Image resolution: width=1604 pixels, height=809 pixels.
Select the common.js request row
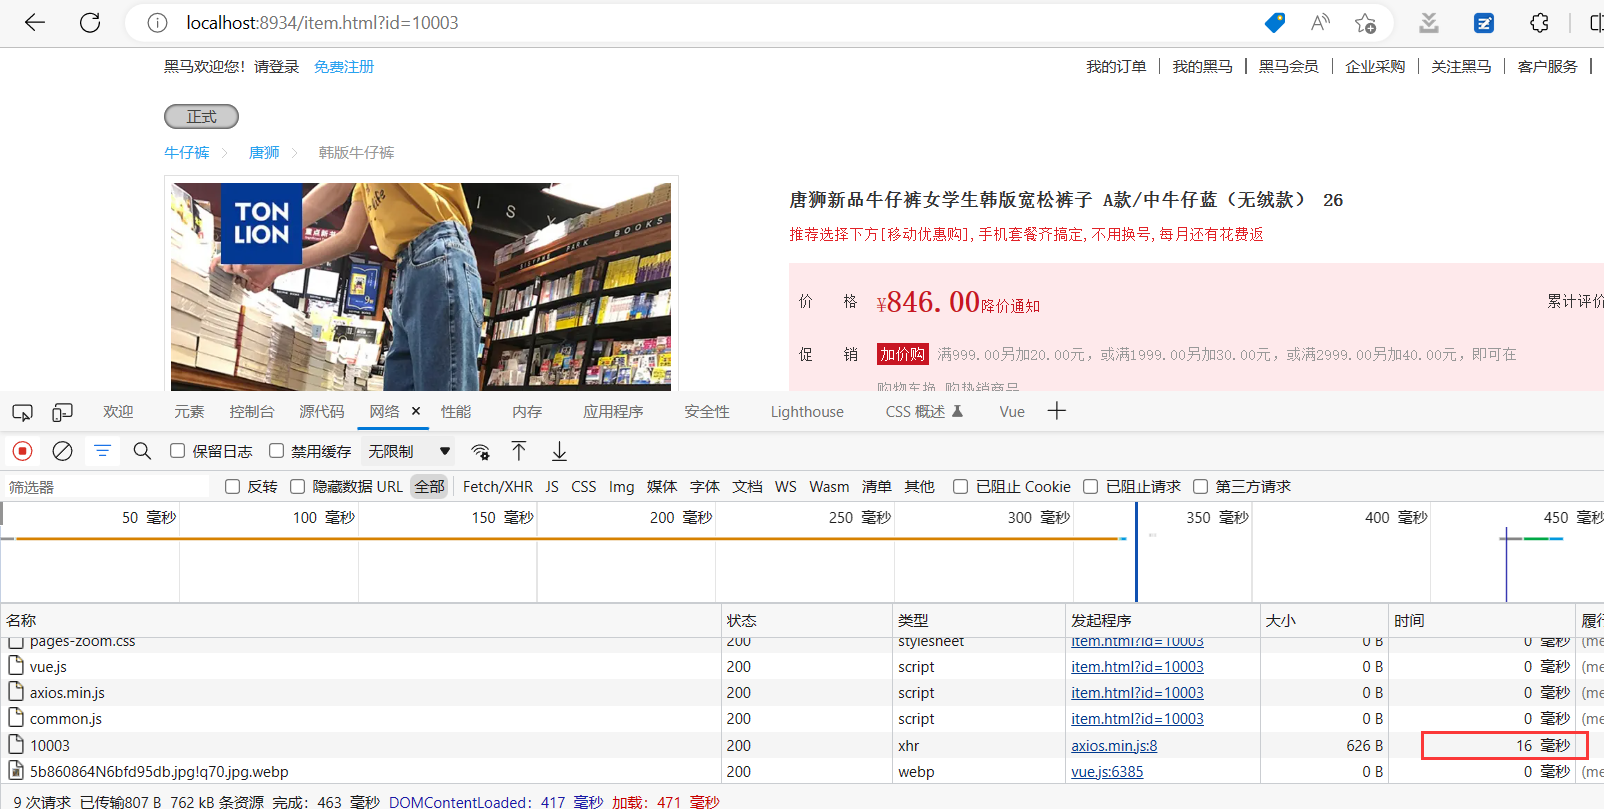[802, 718]
